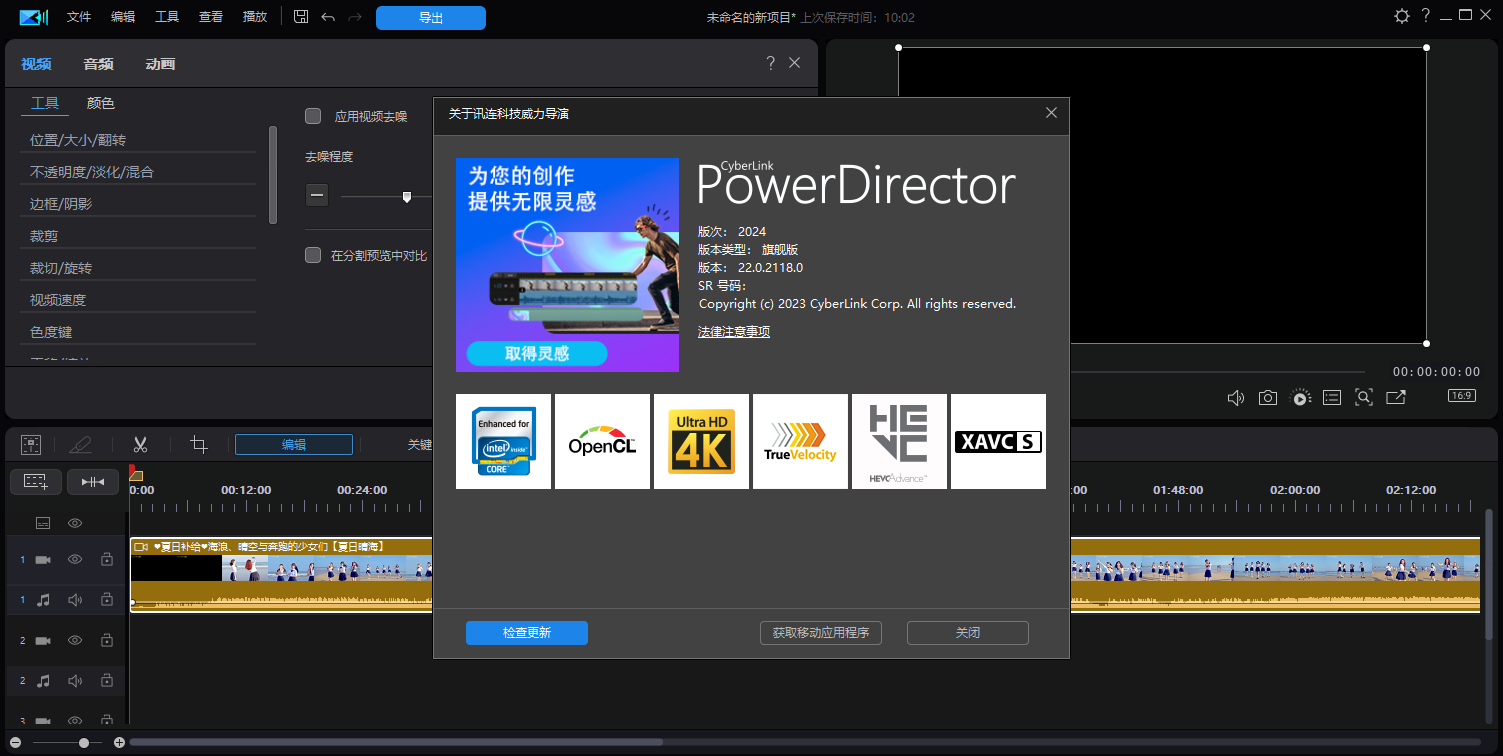Undo the last action
The height and width of the screenshot is (756, 1503).
(328, 17)
